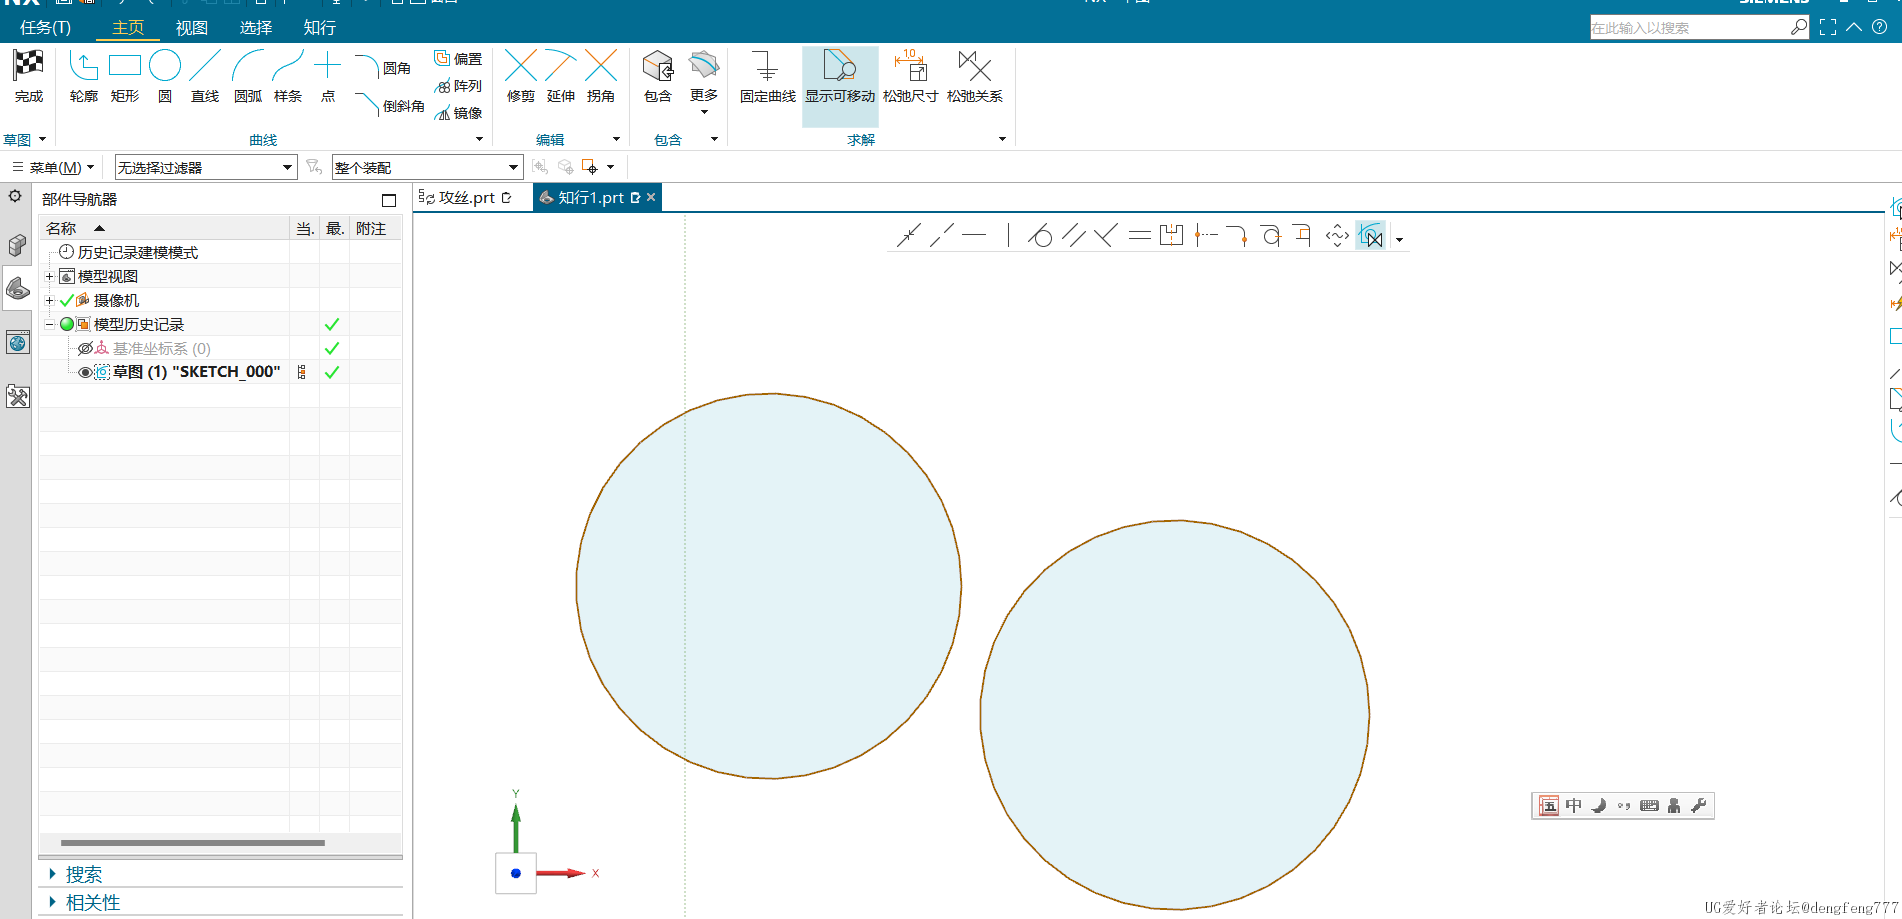Apply the horizontal constraint icon
The image size is (1902, 919).
(x=974, y=236)
